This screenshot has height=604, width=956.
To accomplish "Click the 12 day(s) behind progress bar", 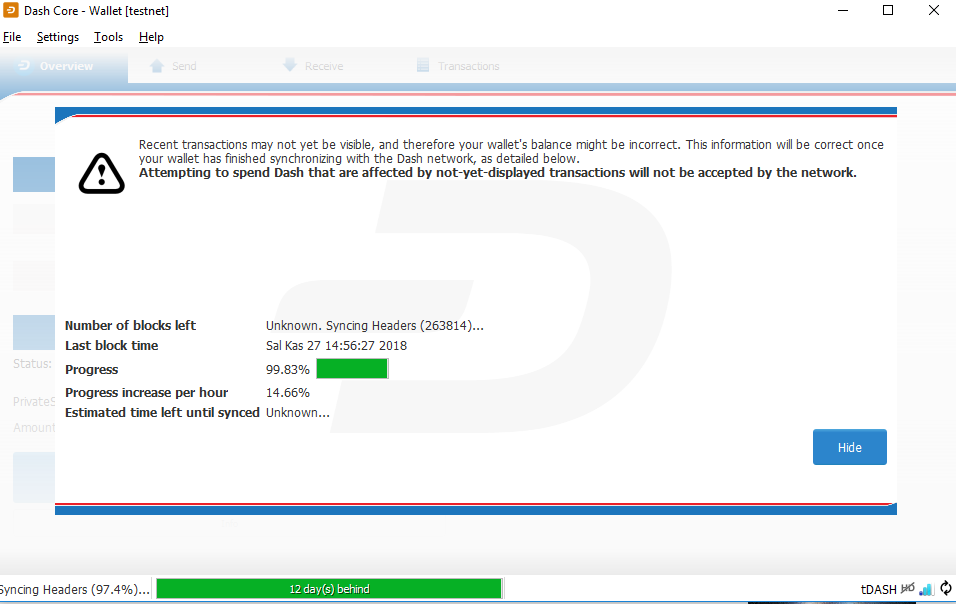I will tap(329, 589).
